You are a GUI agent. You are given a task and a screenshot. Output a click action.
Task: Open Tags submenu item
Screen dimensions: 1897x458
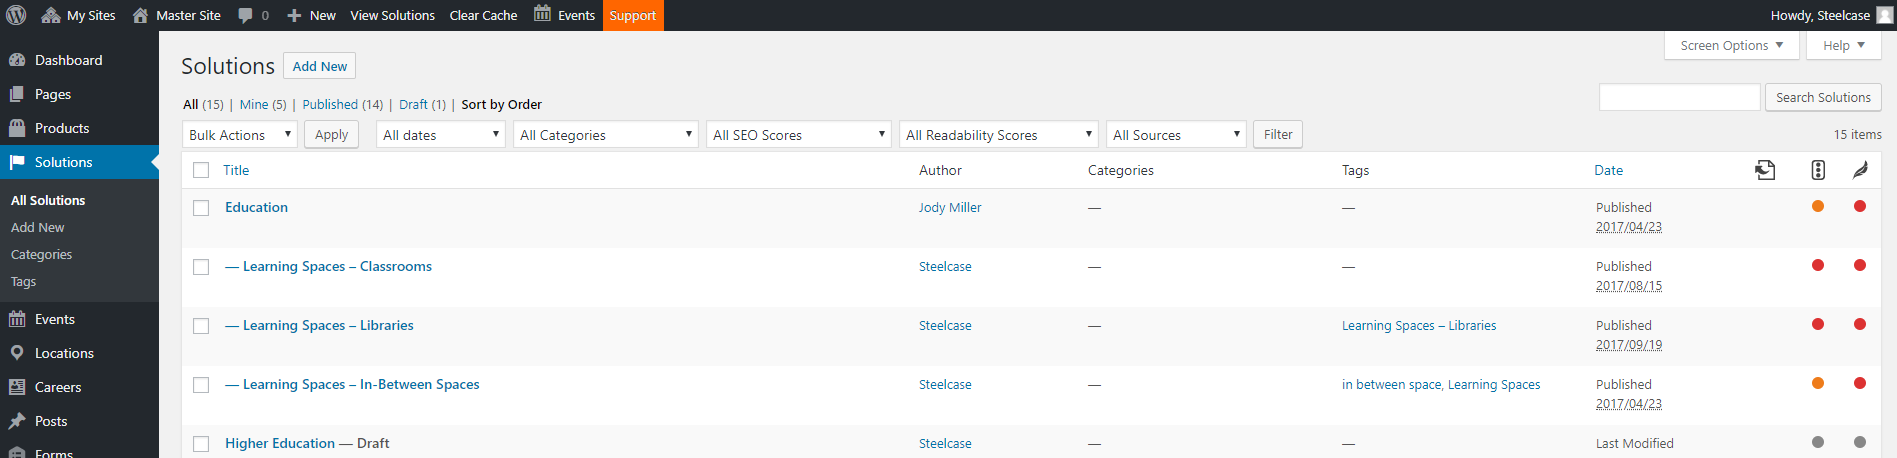(x=23, y=281)
